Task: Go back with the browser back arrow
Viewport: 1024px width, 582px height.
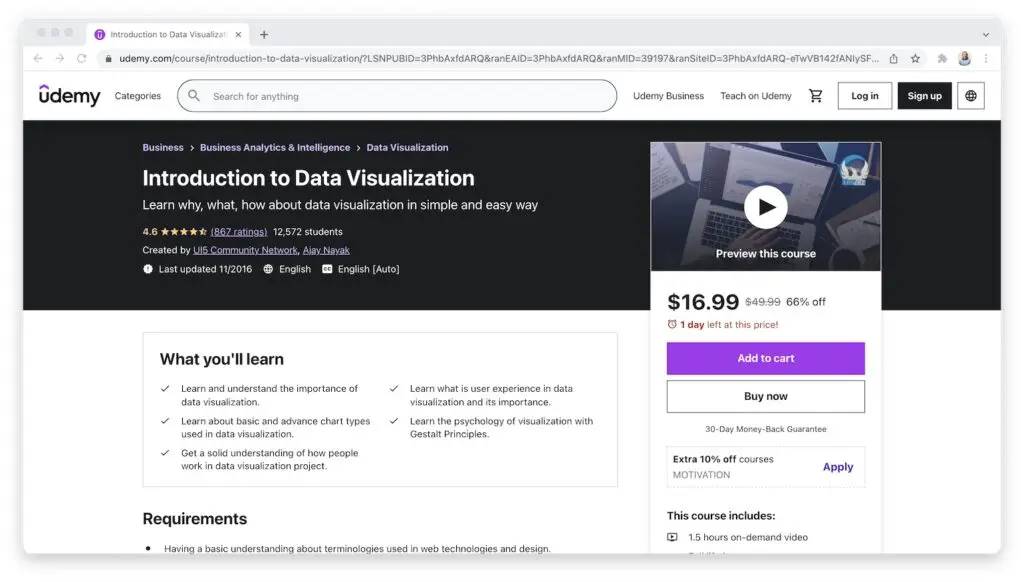Action: 38,58
